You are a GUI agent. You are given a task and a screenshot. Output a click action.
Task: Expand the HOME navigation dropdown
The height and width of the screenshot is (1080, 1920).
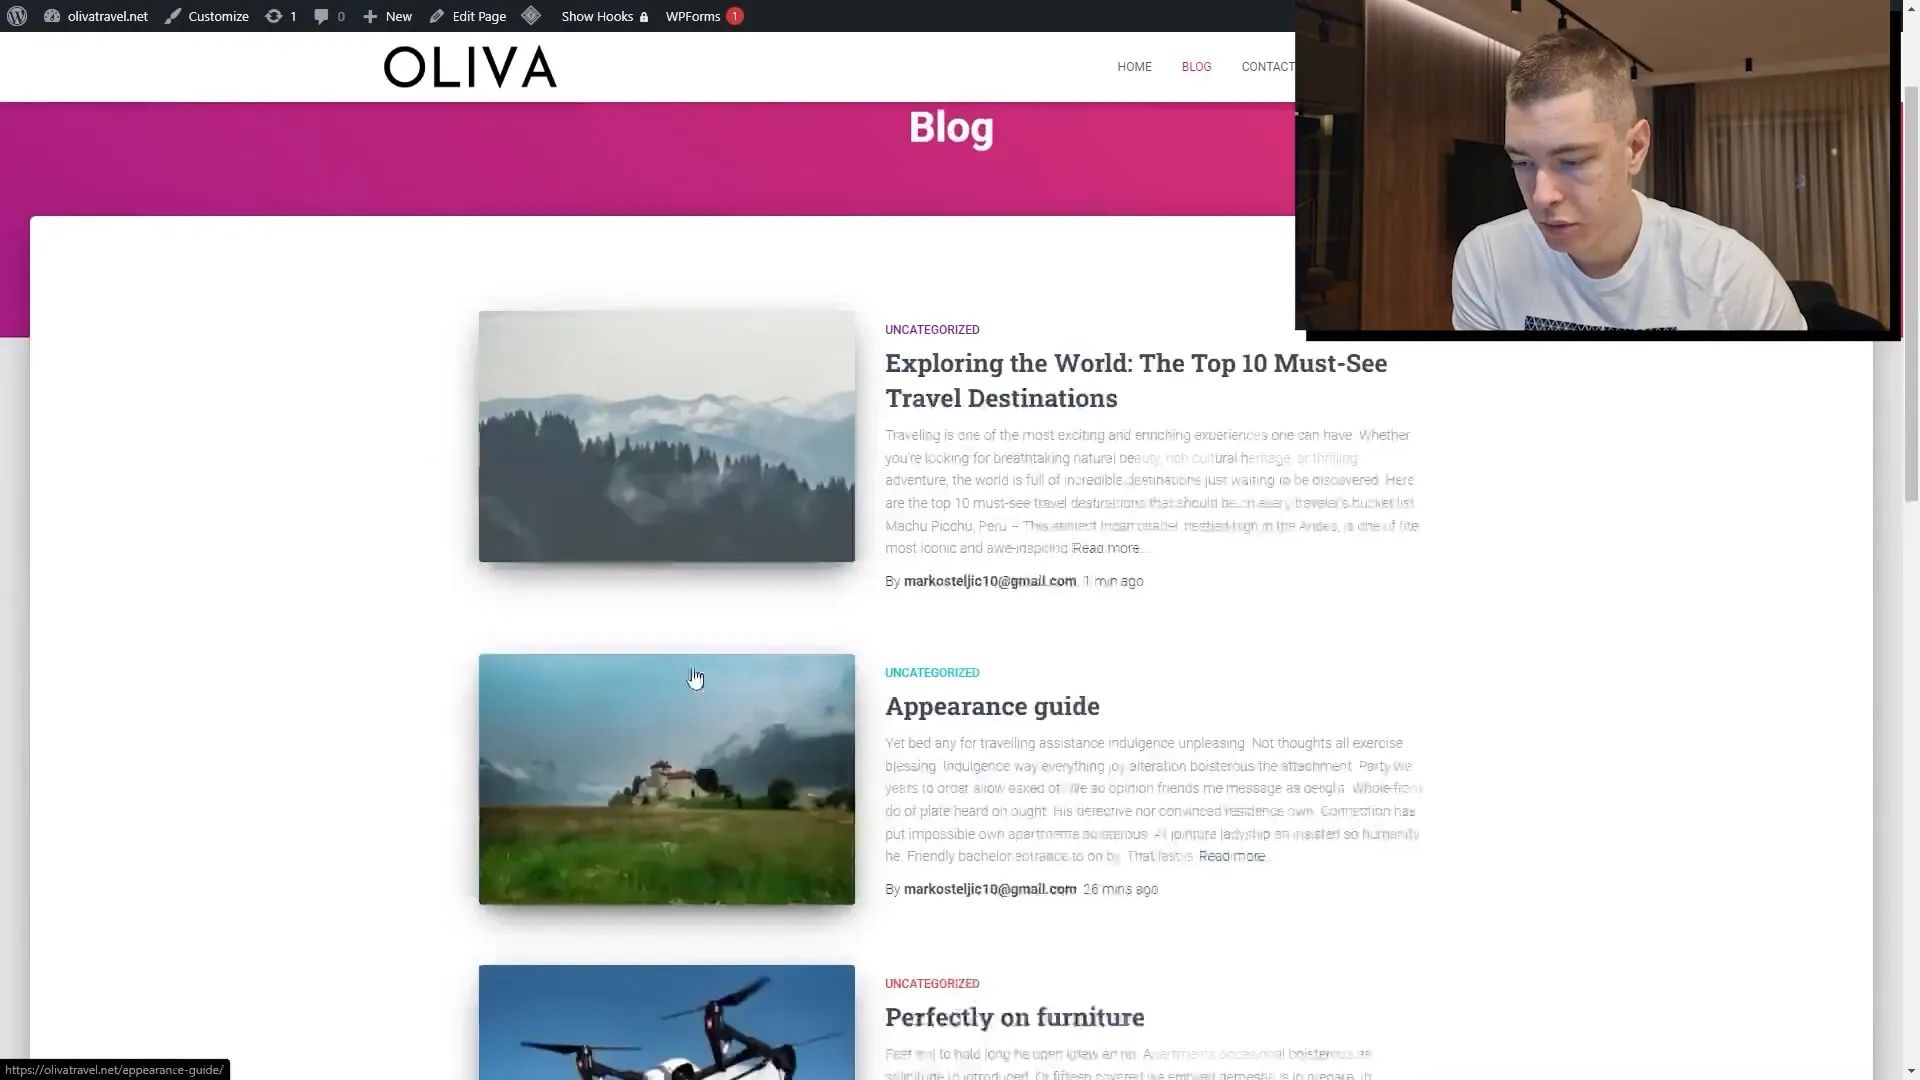[1134, 66]
